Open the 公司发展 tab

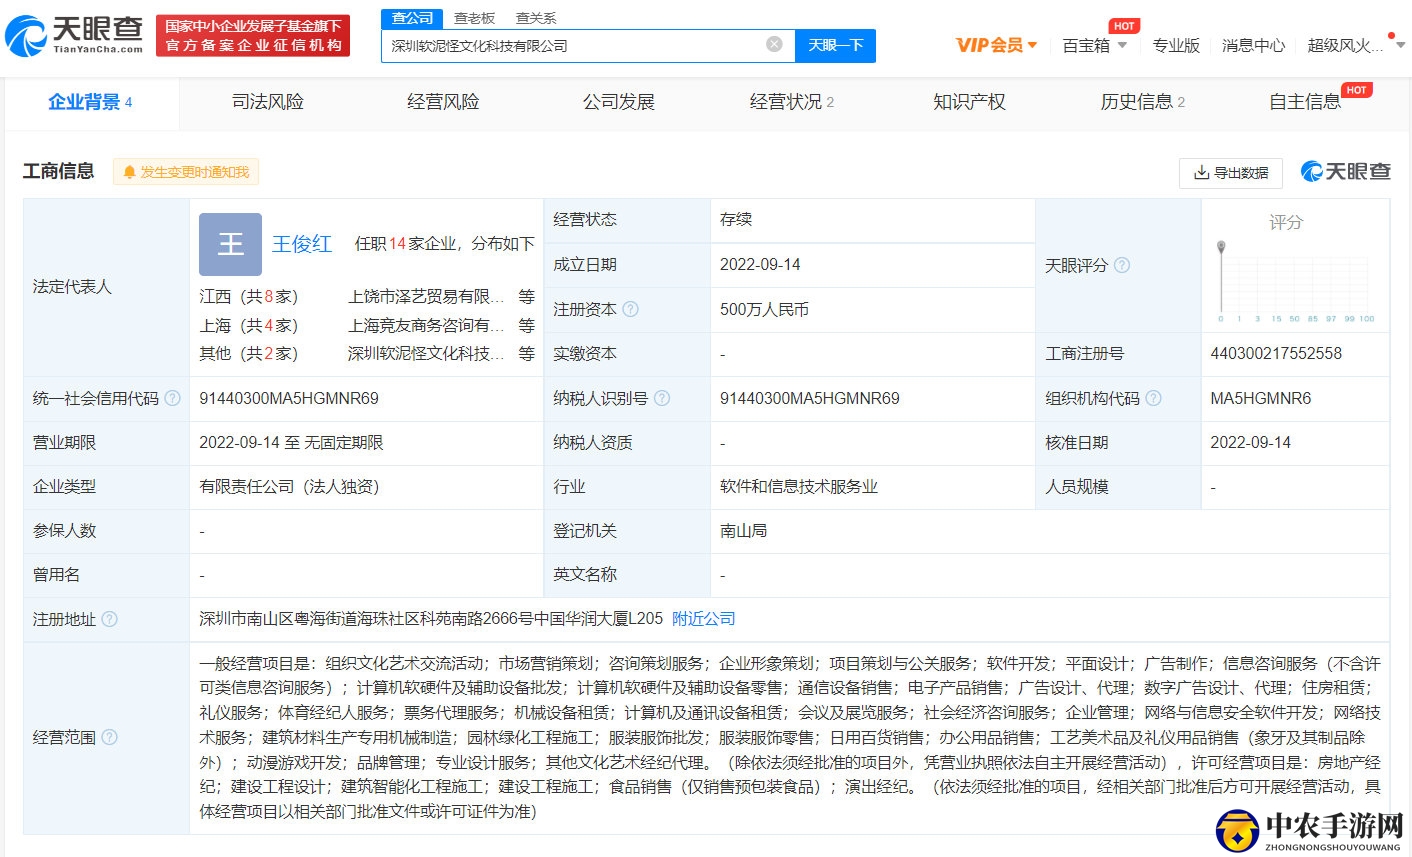click(619, 102)
